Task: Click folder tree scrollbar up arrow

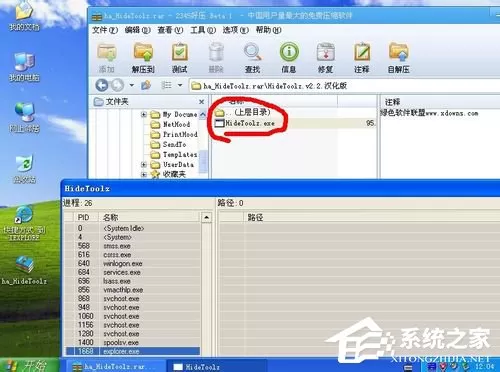Action: click(203, 114)
